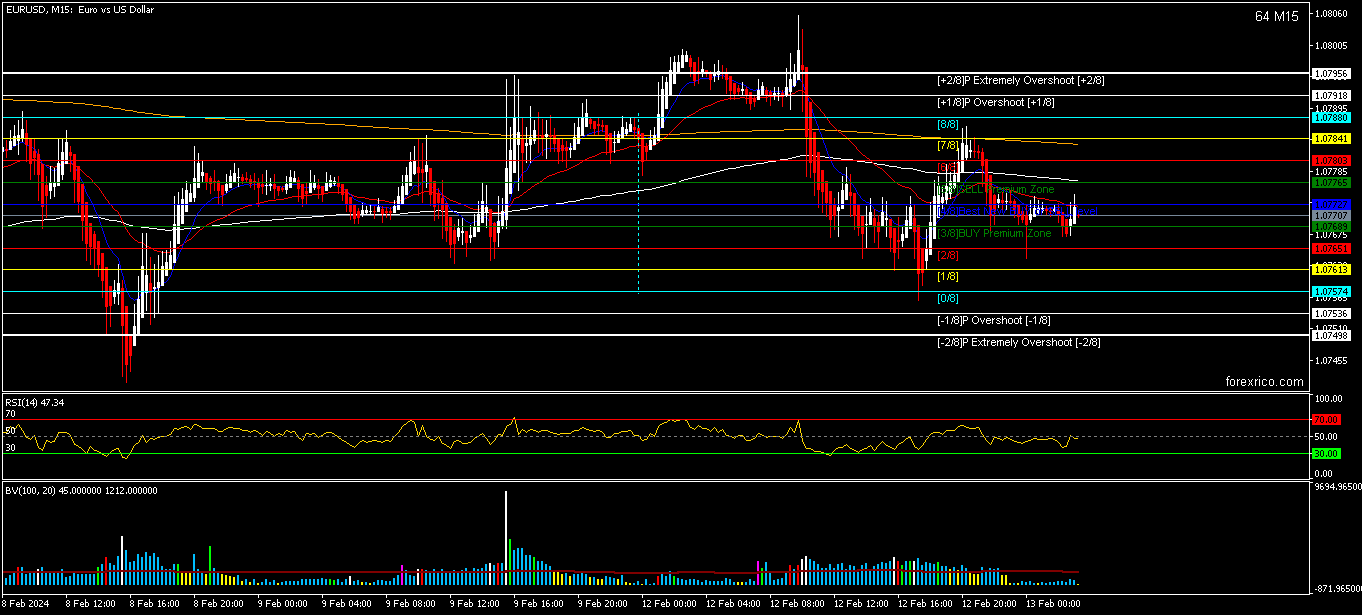Click the 8 Feb 2024 date label
The height and width of the screenshot is (615, 1362).
click(x=28, y=604)
